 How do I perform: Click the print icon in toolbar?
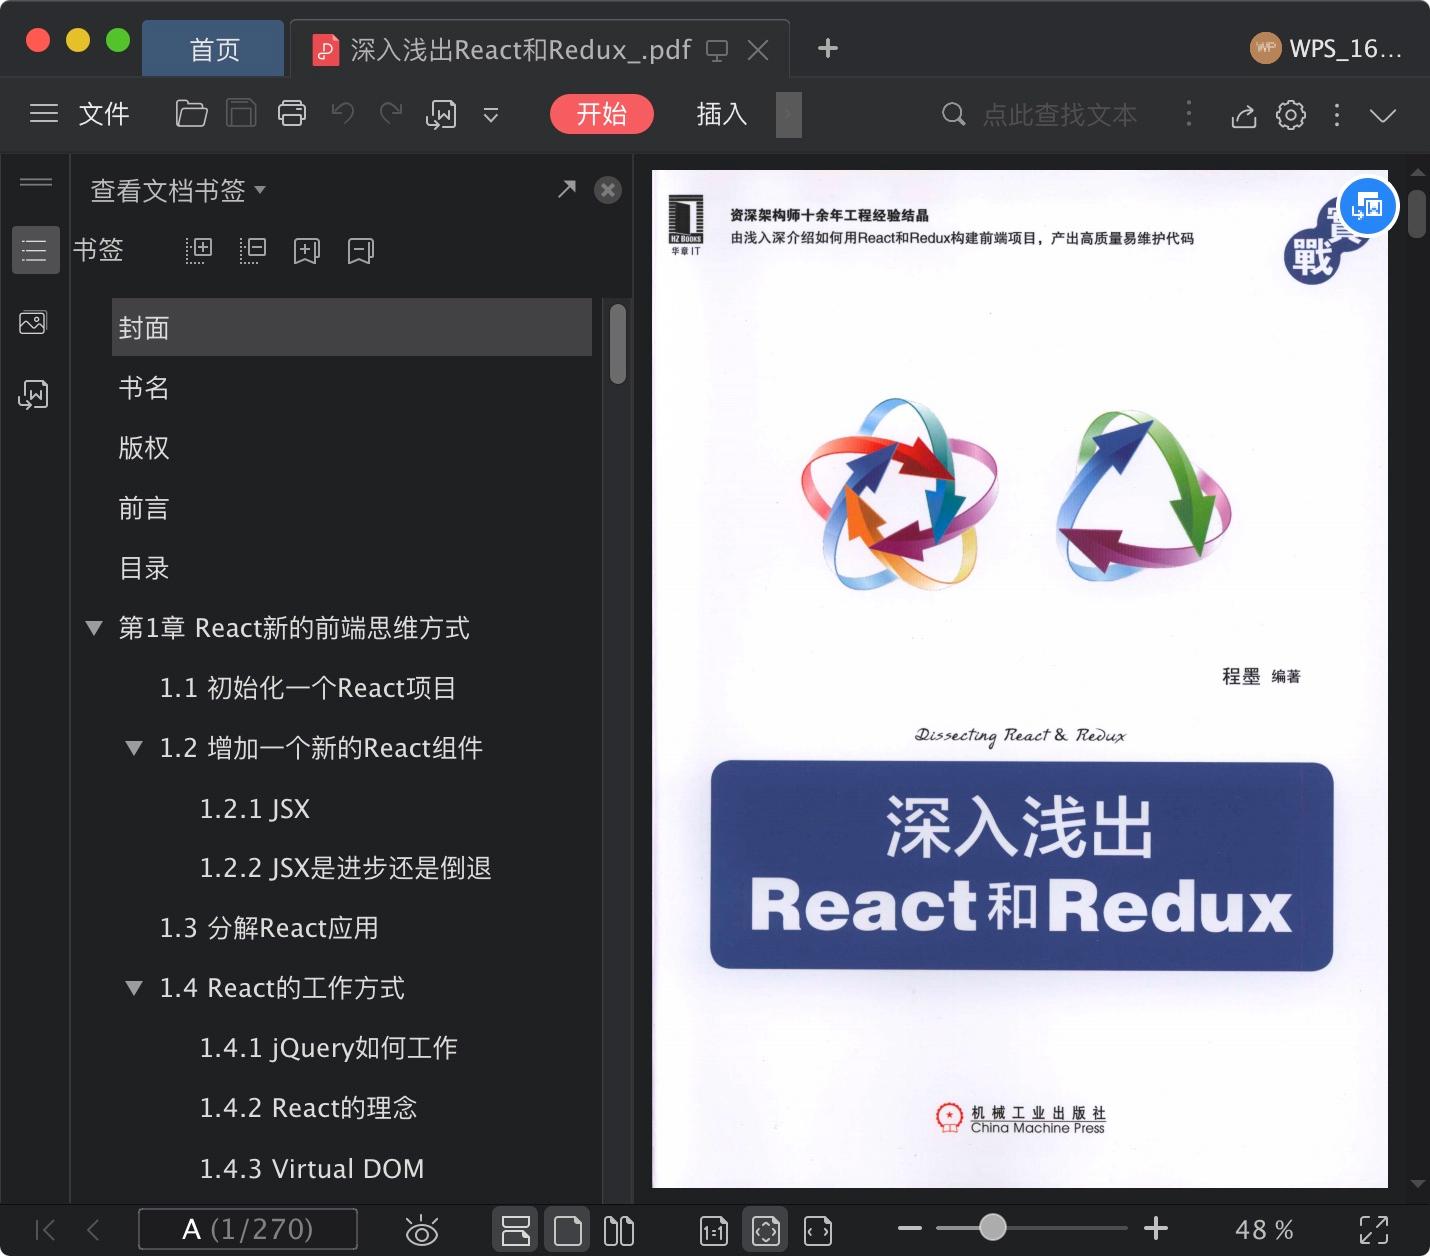(x=292, y=114)
